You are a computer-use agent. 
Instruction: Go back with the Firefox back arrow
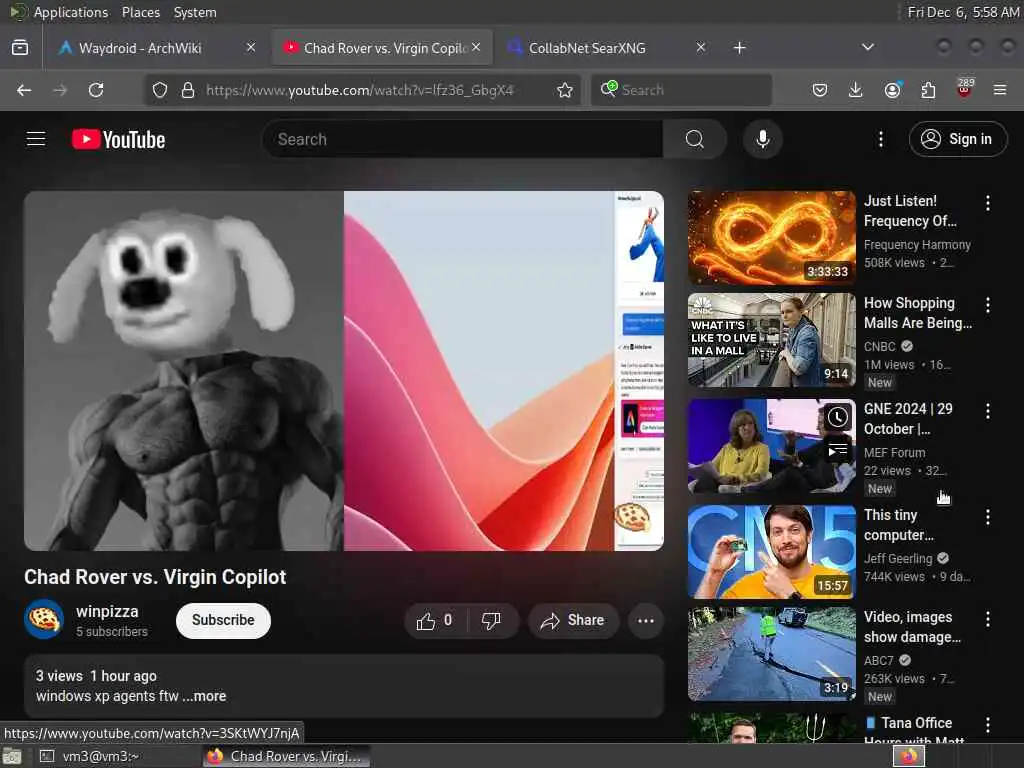point(24,90)
